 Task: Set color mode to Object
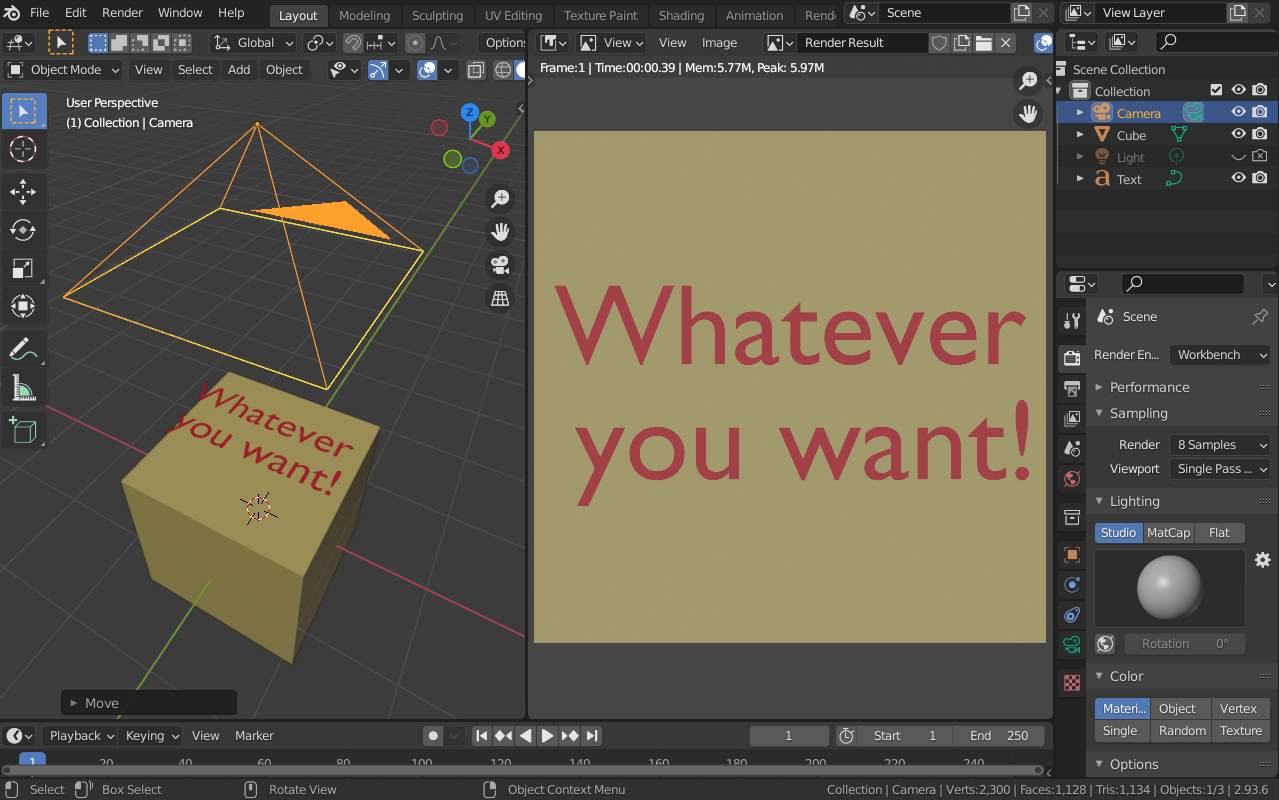1177,708
